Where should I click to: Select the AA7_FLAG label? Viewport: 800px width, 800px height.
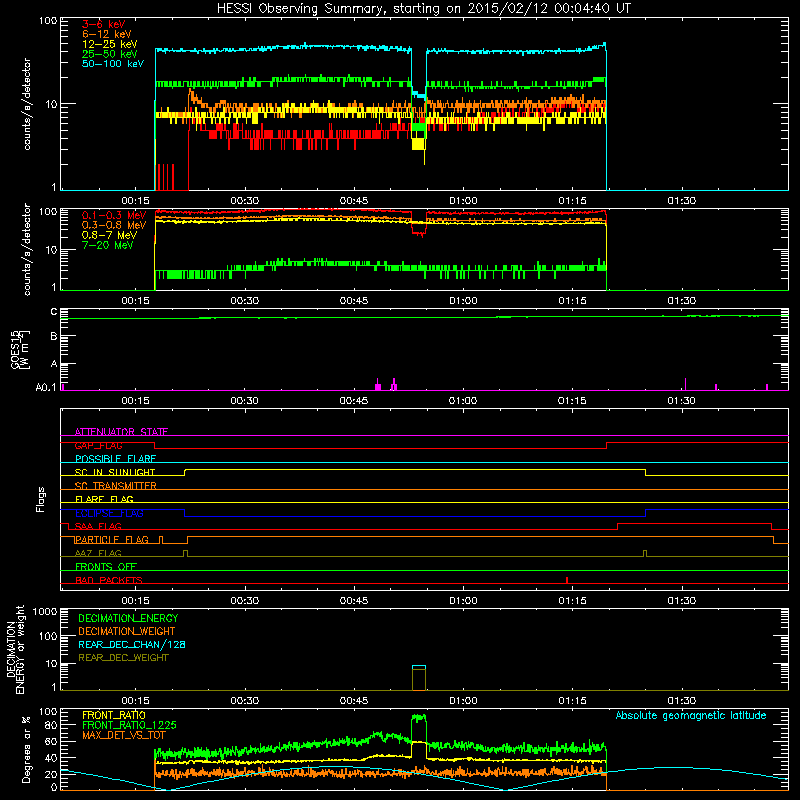tap(98, 553)
